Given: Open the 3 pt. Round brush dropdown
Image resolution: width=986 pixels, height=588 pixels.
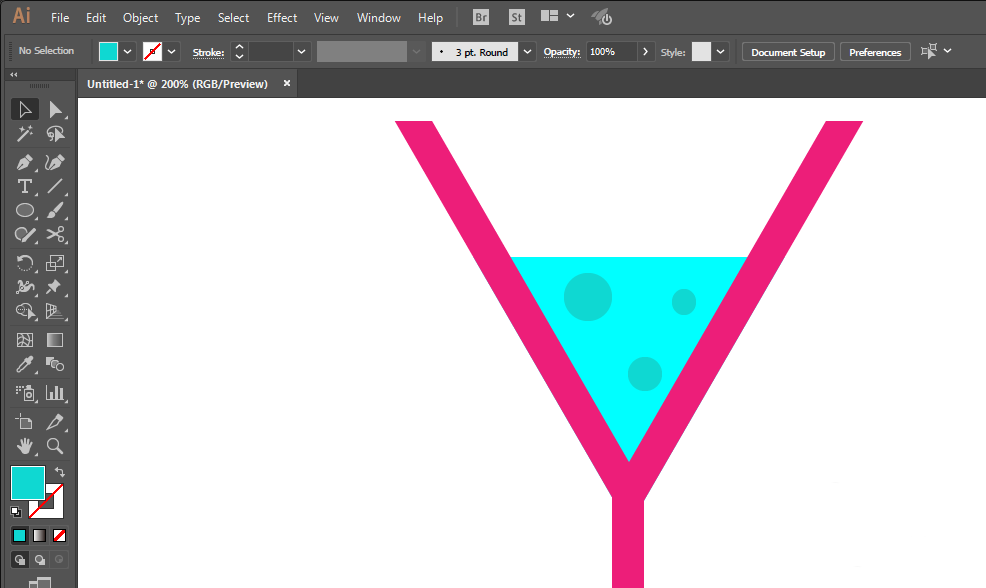Looking at the screenshot, I should coord(527,52).
